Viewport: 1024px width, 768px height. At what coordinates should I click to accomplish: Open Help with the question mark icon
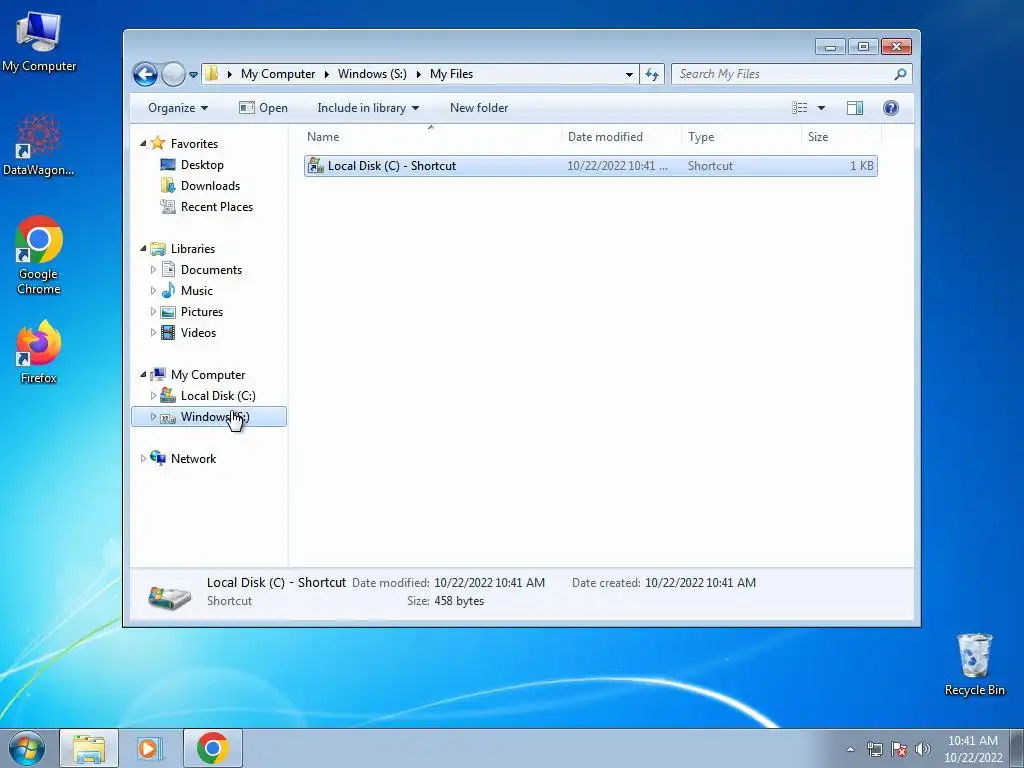coord(891,108)
